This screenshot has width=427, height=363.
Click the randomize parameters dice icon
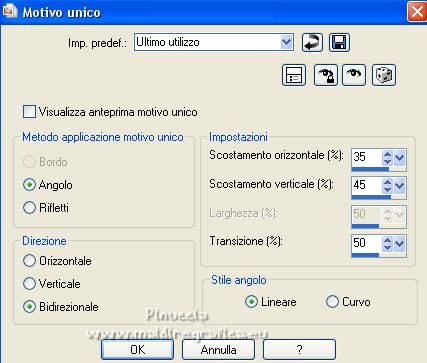click(x=384, y=75)
